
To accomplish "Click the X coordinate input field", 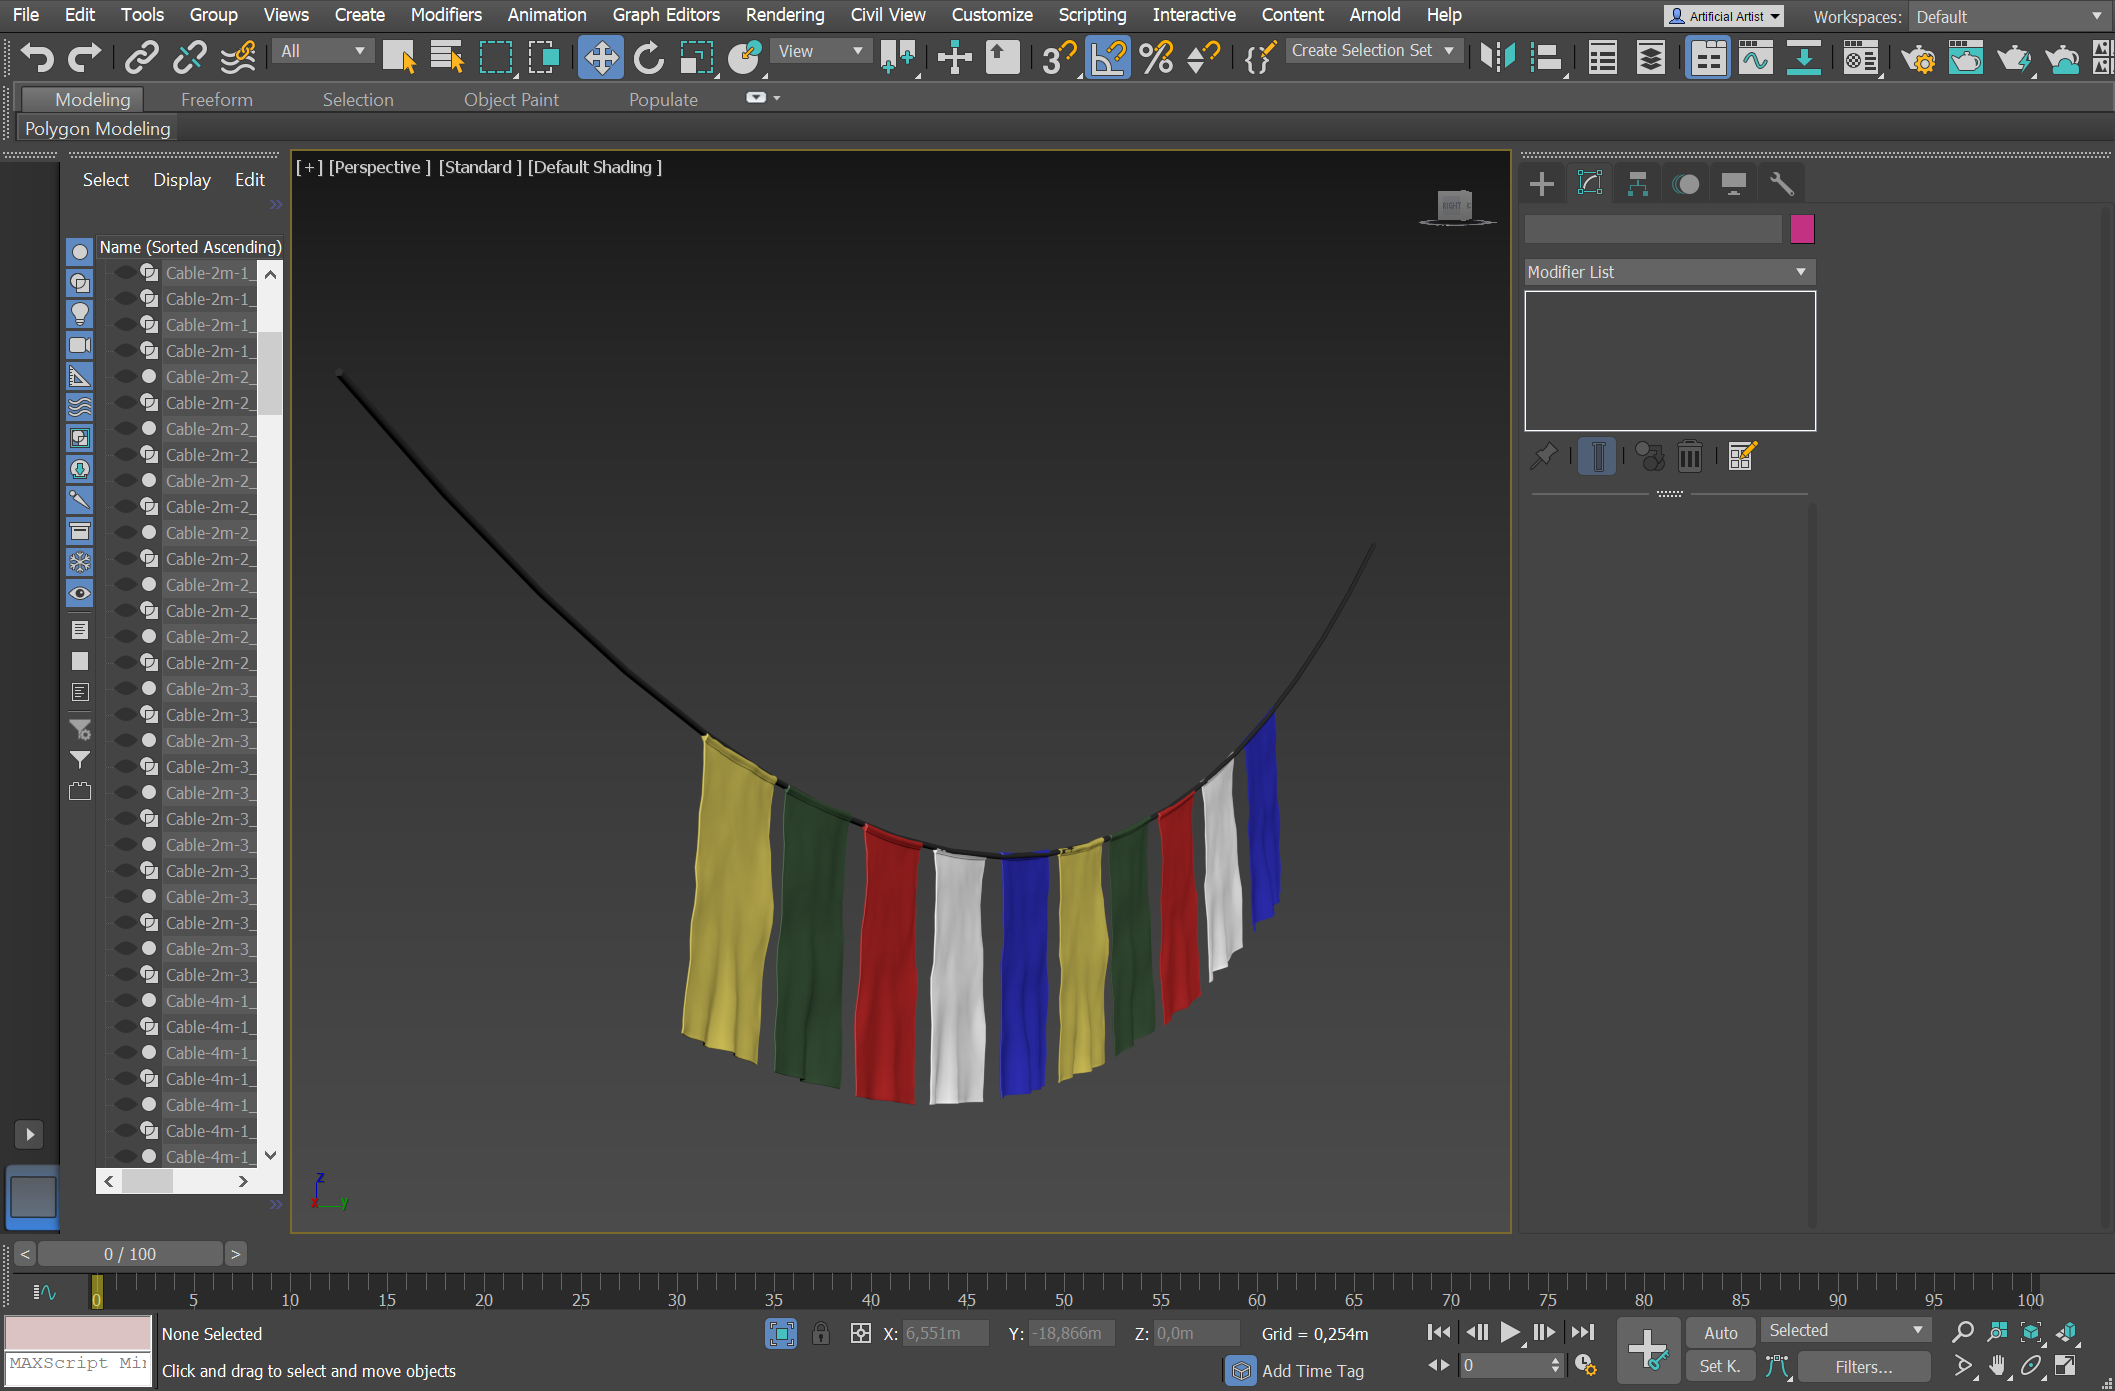I will pos(945,1333).
